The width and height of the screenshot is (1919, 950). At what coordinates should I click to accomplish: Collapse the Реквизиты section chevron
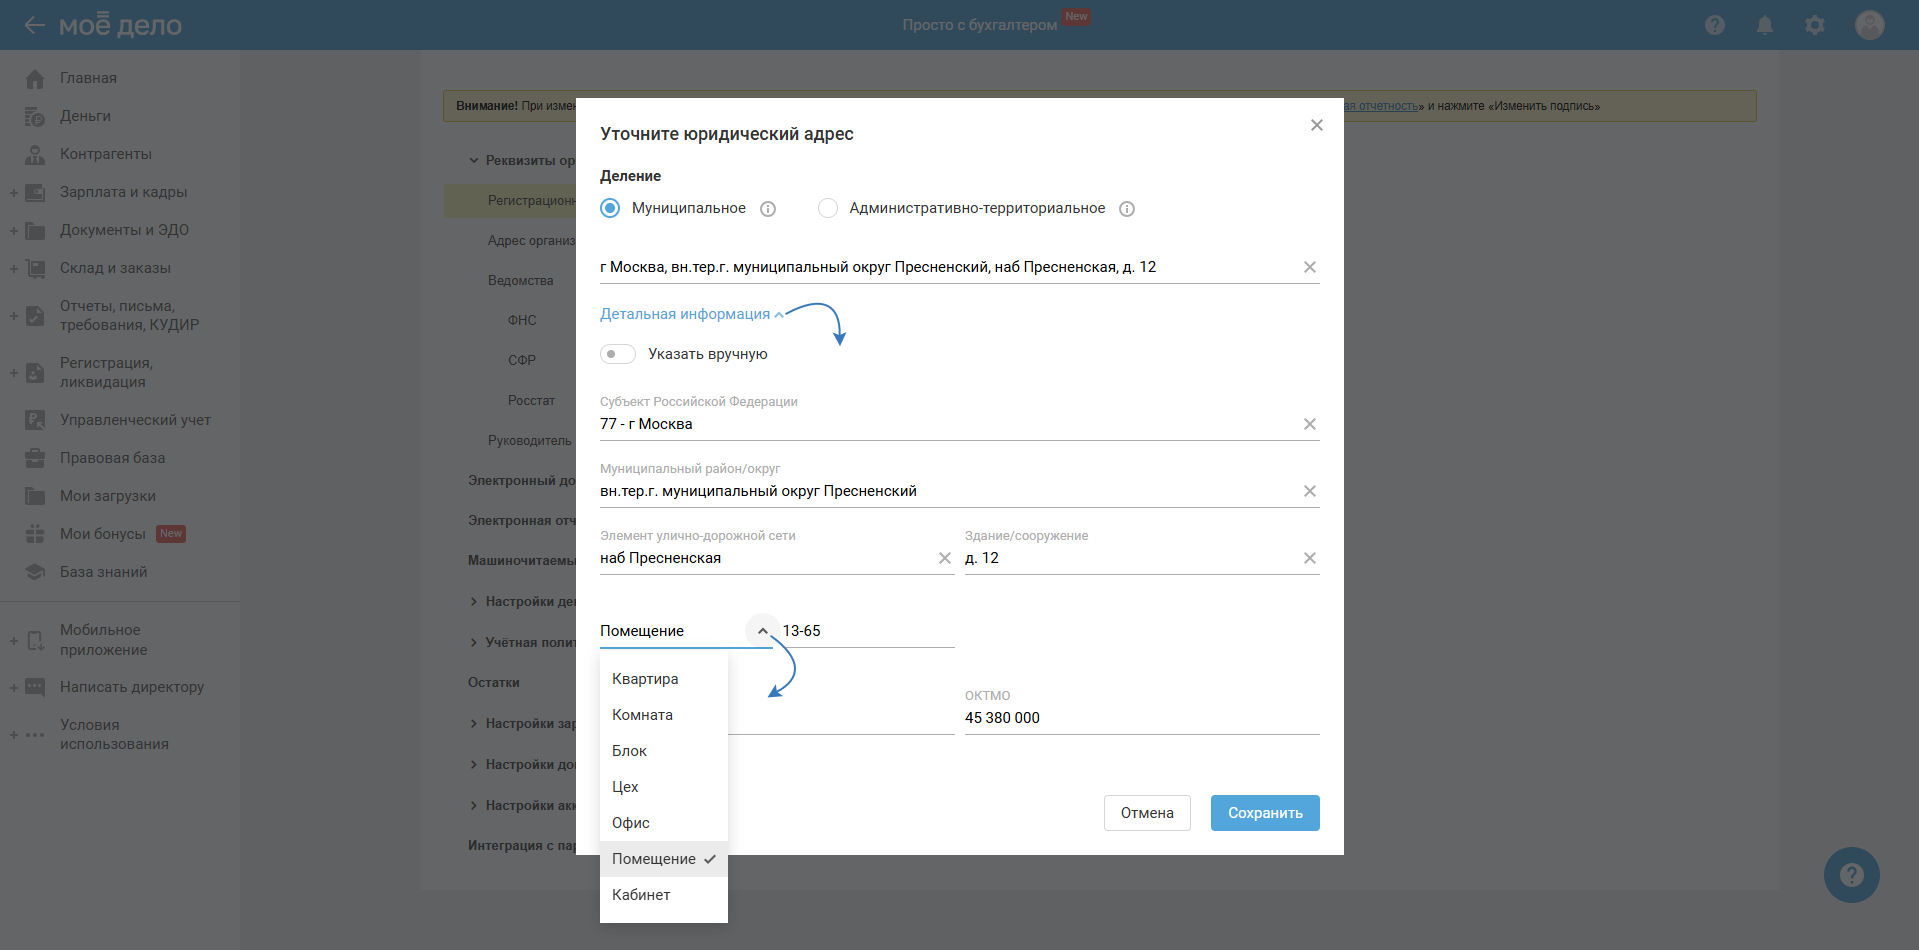pyautogui.click(x=474, y=160)
